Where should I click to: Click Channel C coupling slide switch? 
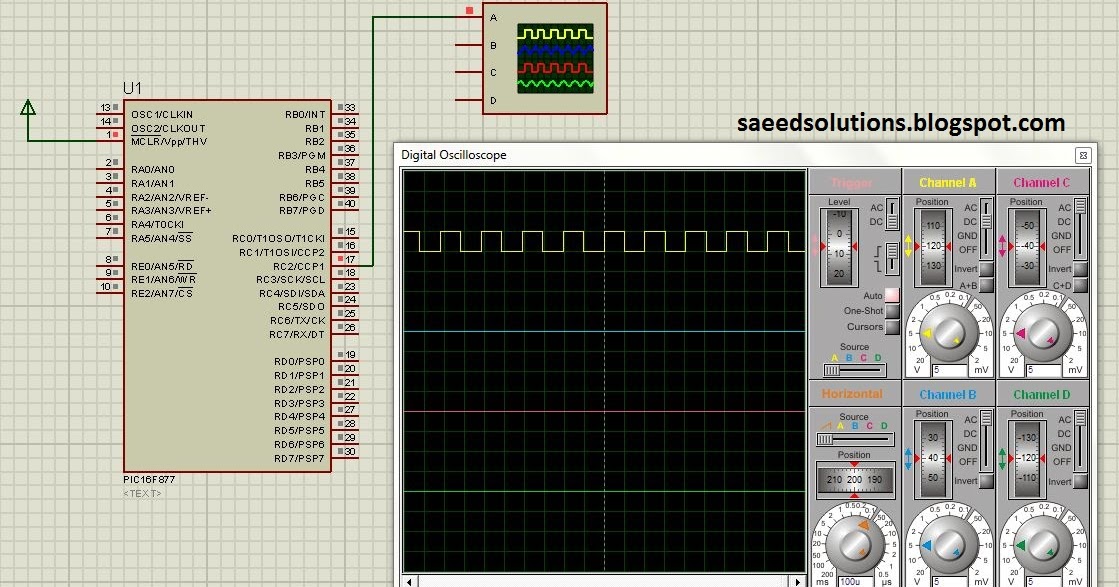[1080, 229]
